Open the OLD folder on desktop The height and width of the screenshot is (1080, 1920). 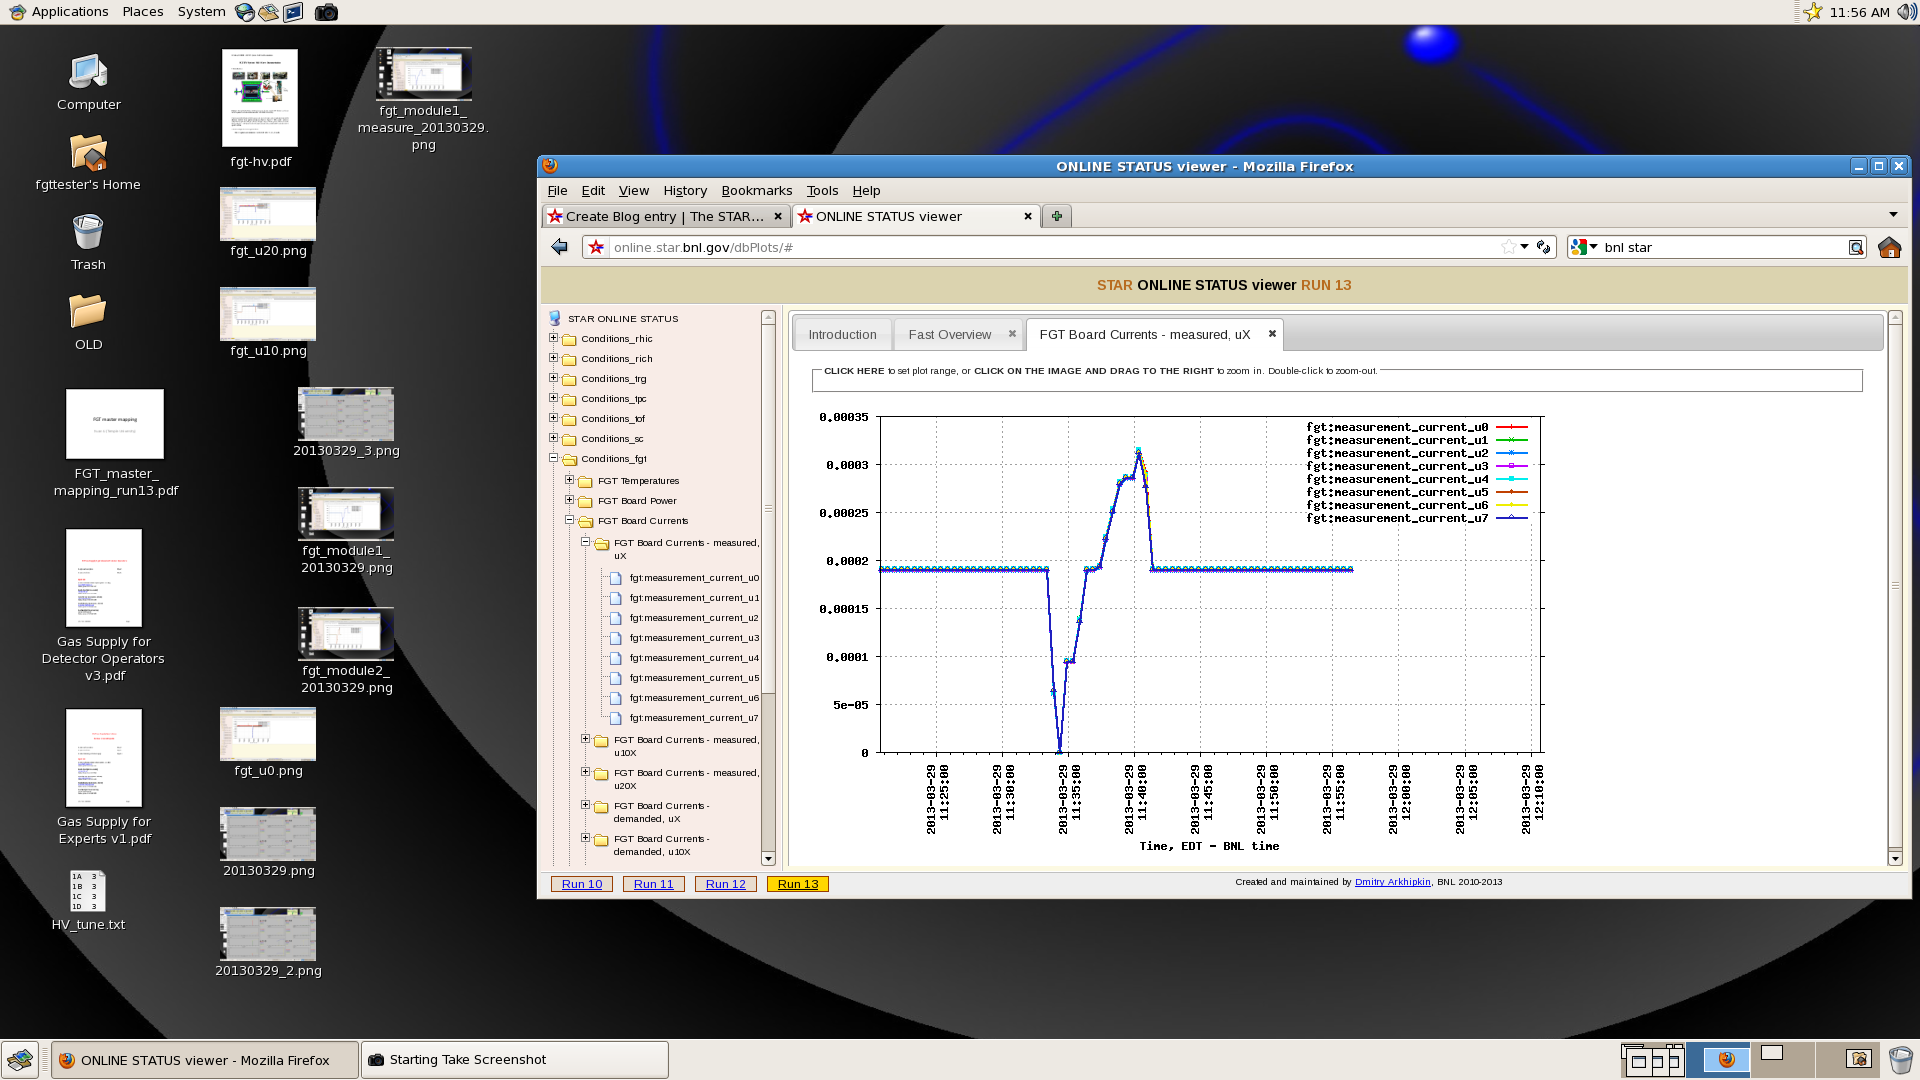(x=88, y=312)
